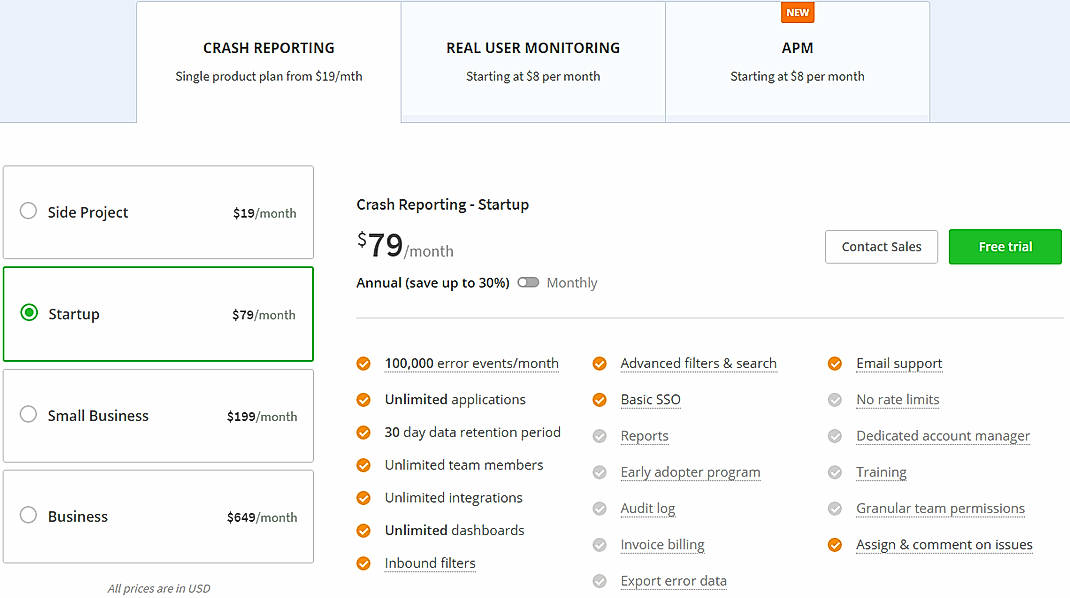Click the Advanced filters & search link
Image resolution: width=1070 pixels, height=598 pixels.
[698, 364]
